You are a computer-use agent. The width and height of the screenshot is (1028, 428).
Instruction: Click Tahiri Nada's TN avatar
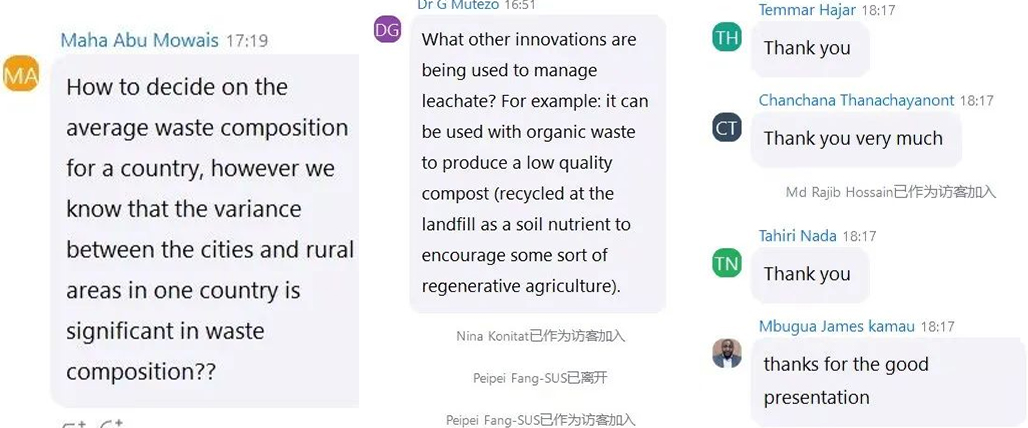pos(727,264)
